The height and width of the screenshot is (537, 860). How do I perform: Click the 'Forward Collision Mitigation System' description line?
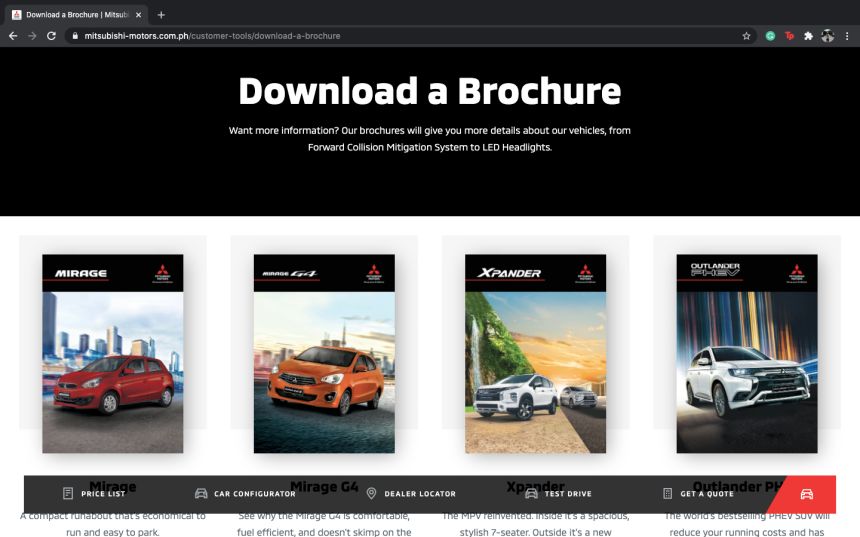430,147
